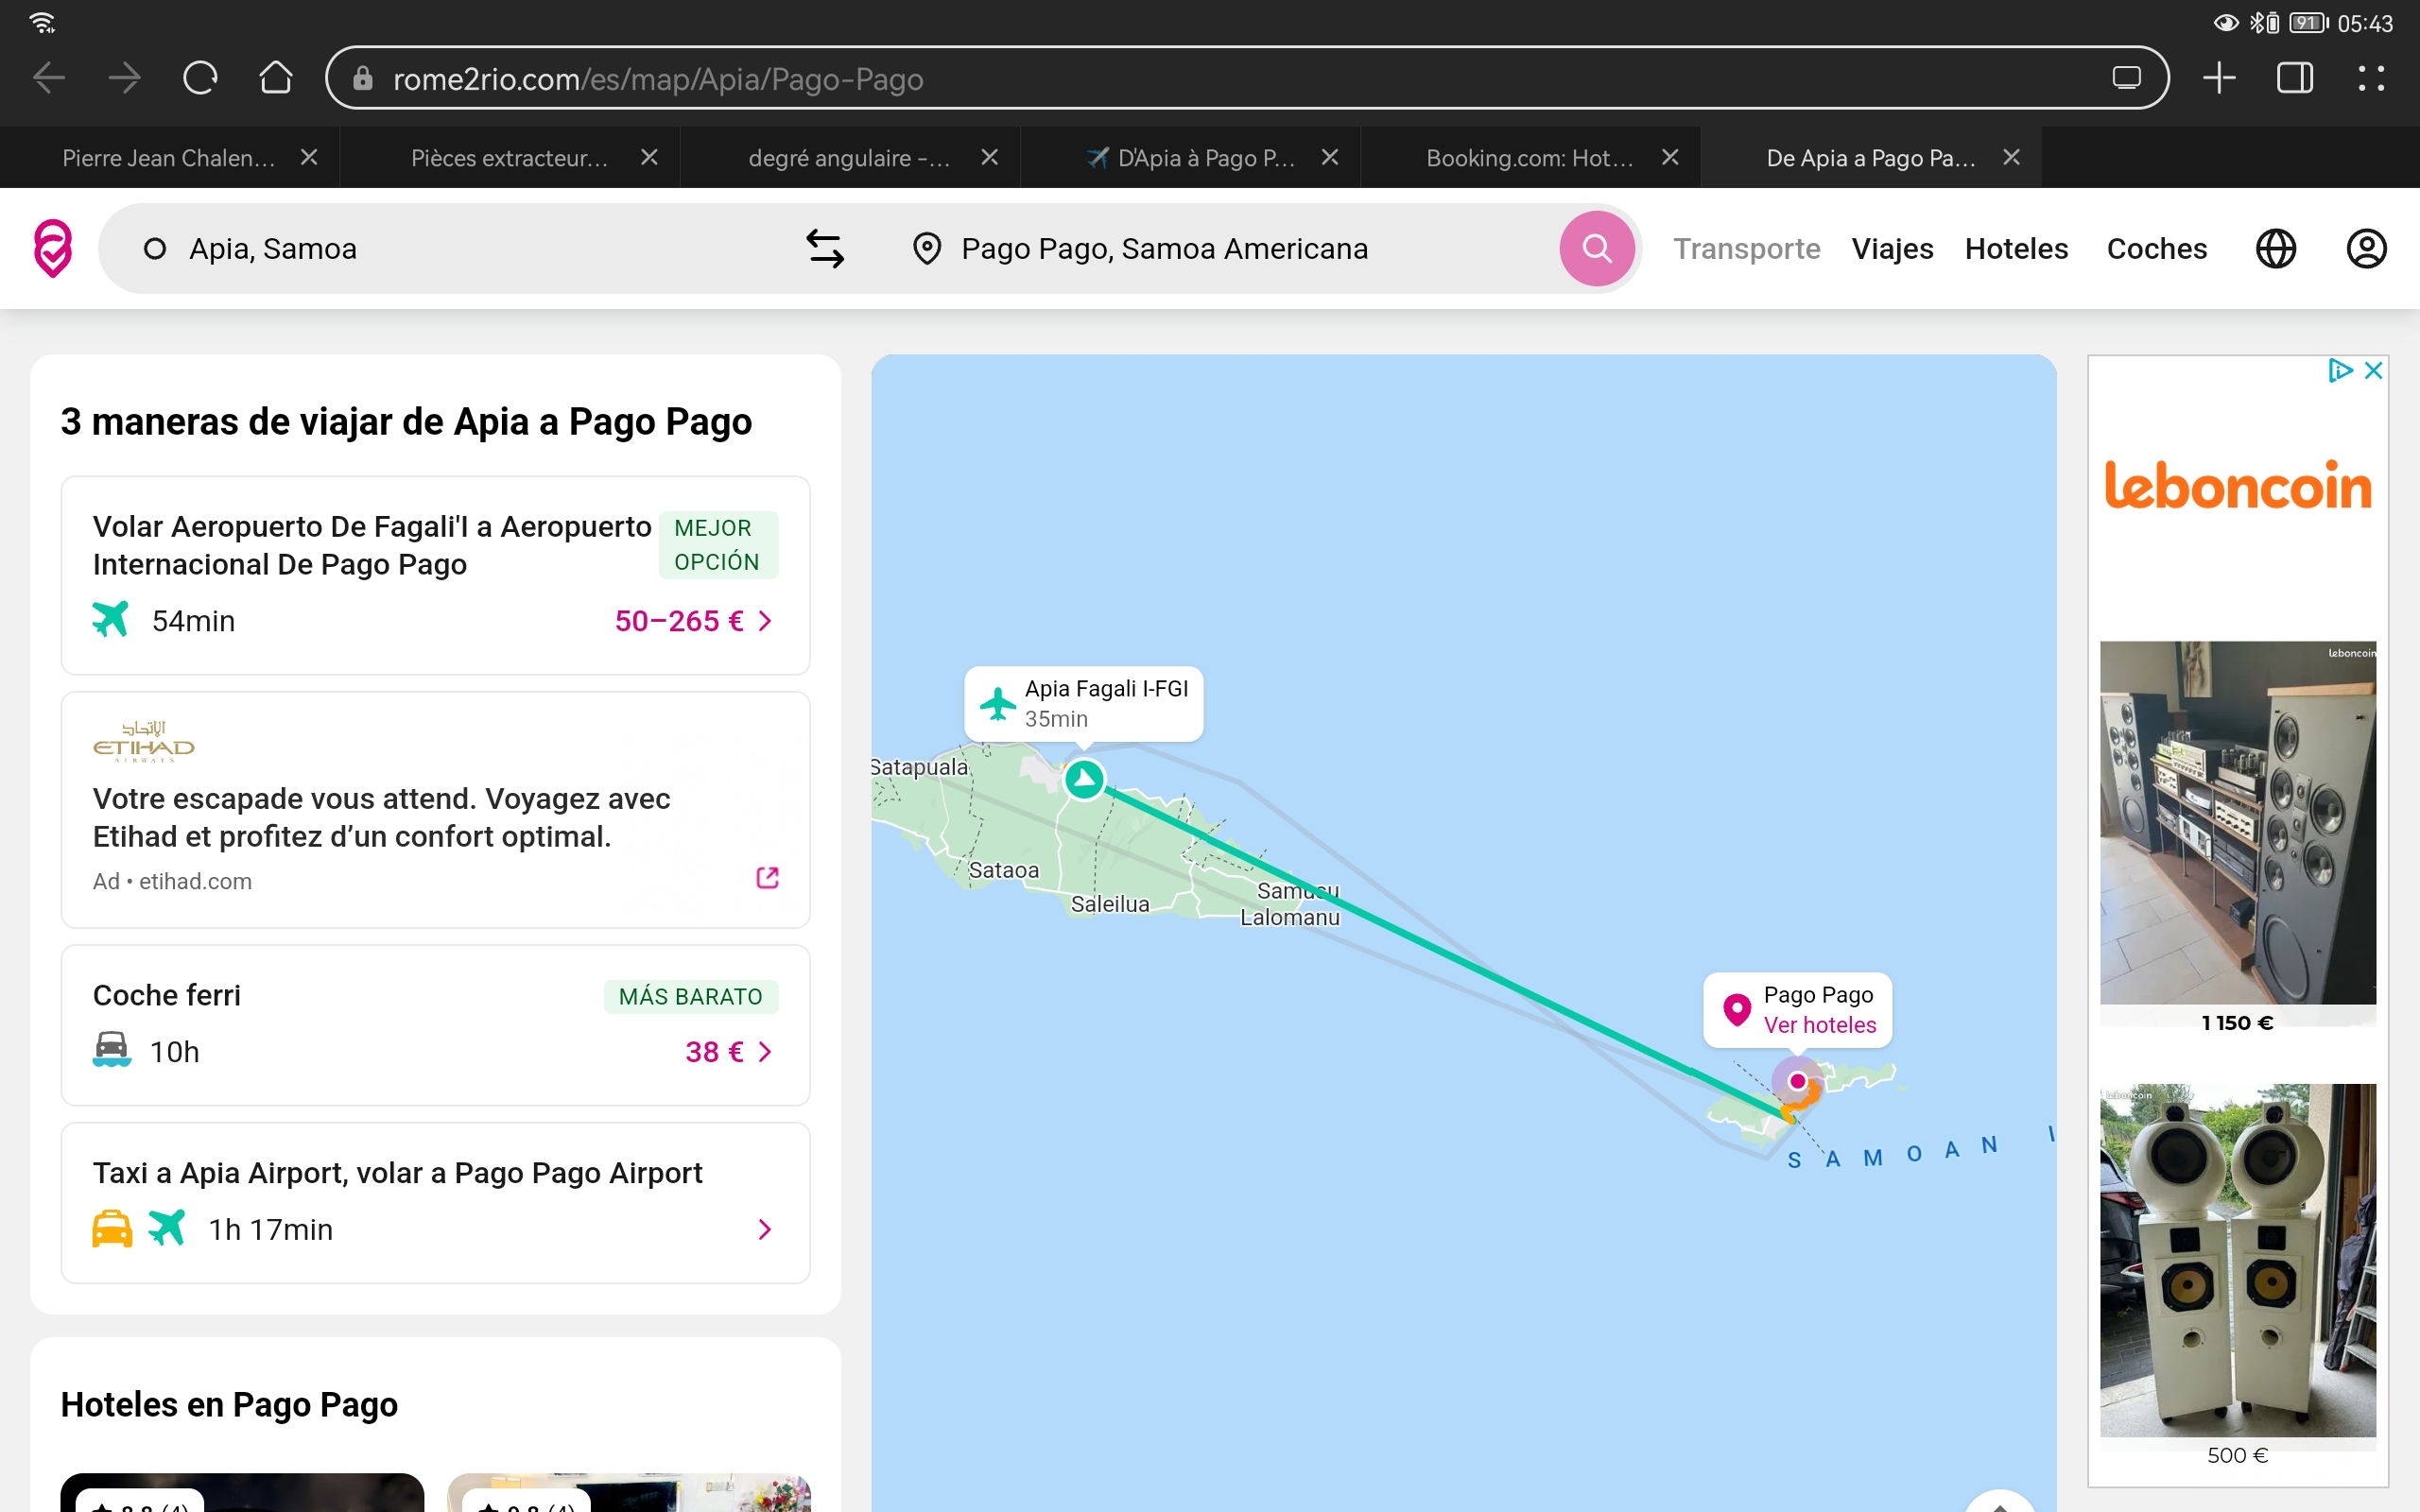Reload the page with the refresh icon
Screen dimensions: 2420x1512
200,78
